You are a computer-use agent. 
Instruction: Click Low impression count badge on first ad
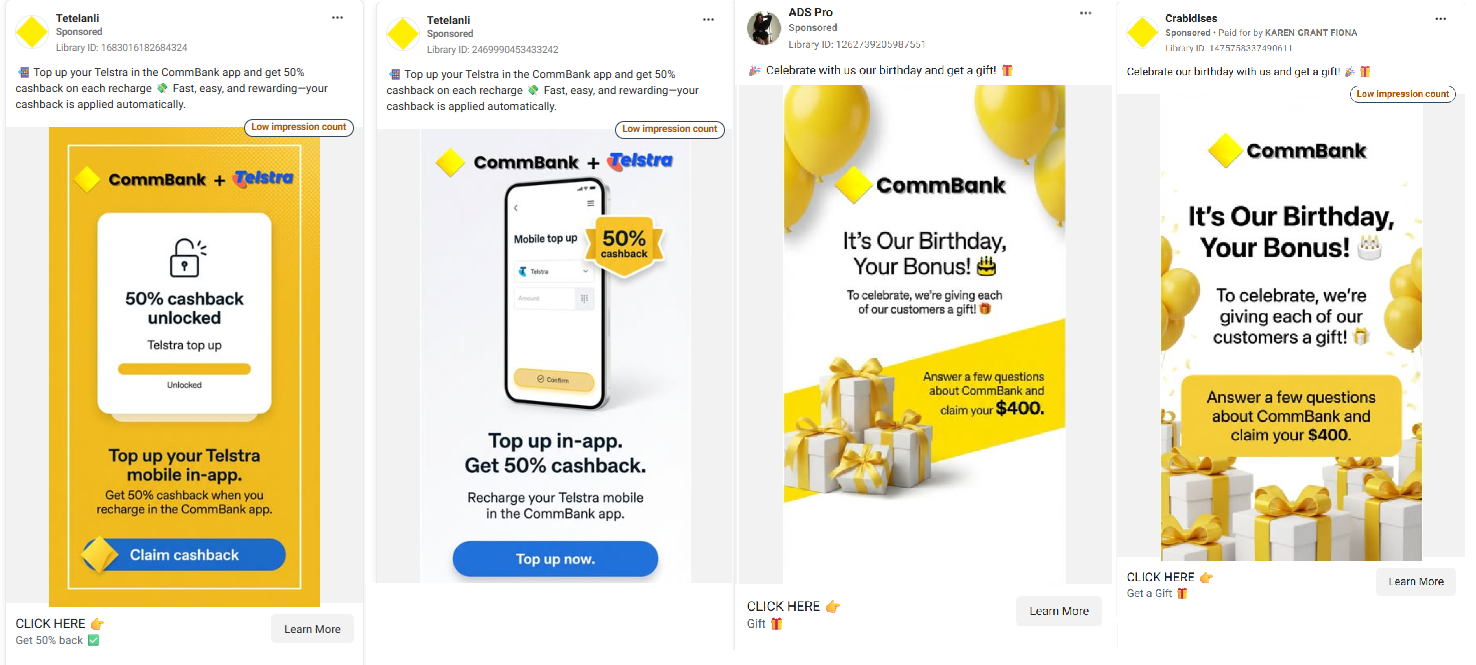pos(299,128)
